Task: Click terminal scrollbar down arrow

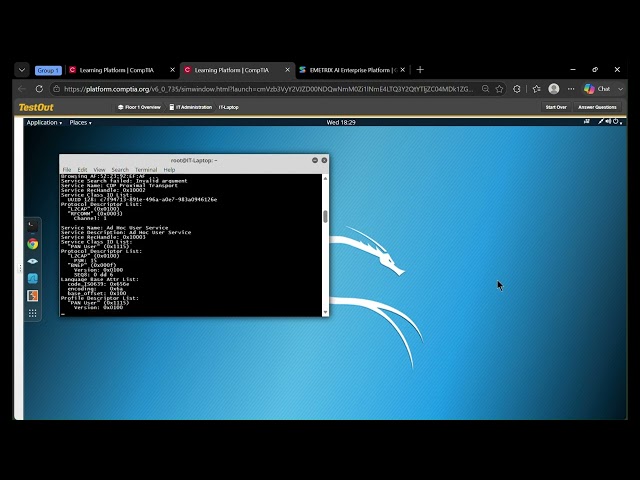Action: (x=325, y=312)
